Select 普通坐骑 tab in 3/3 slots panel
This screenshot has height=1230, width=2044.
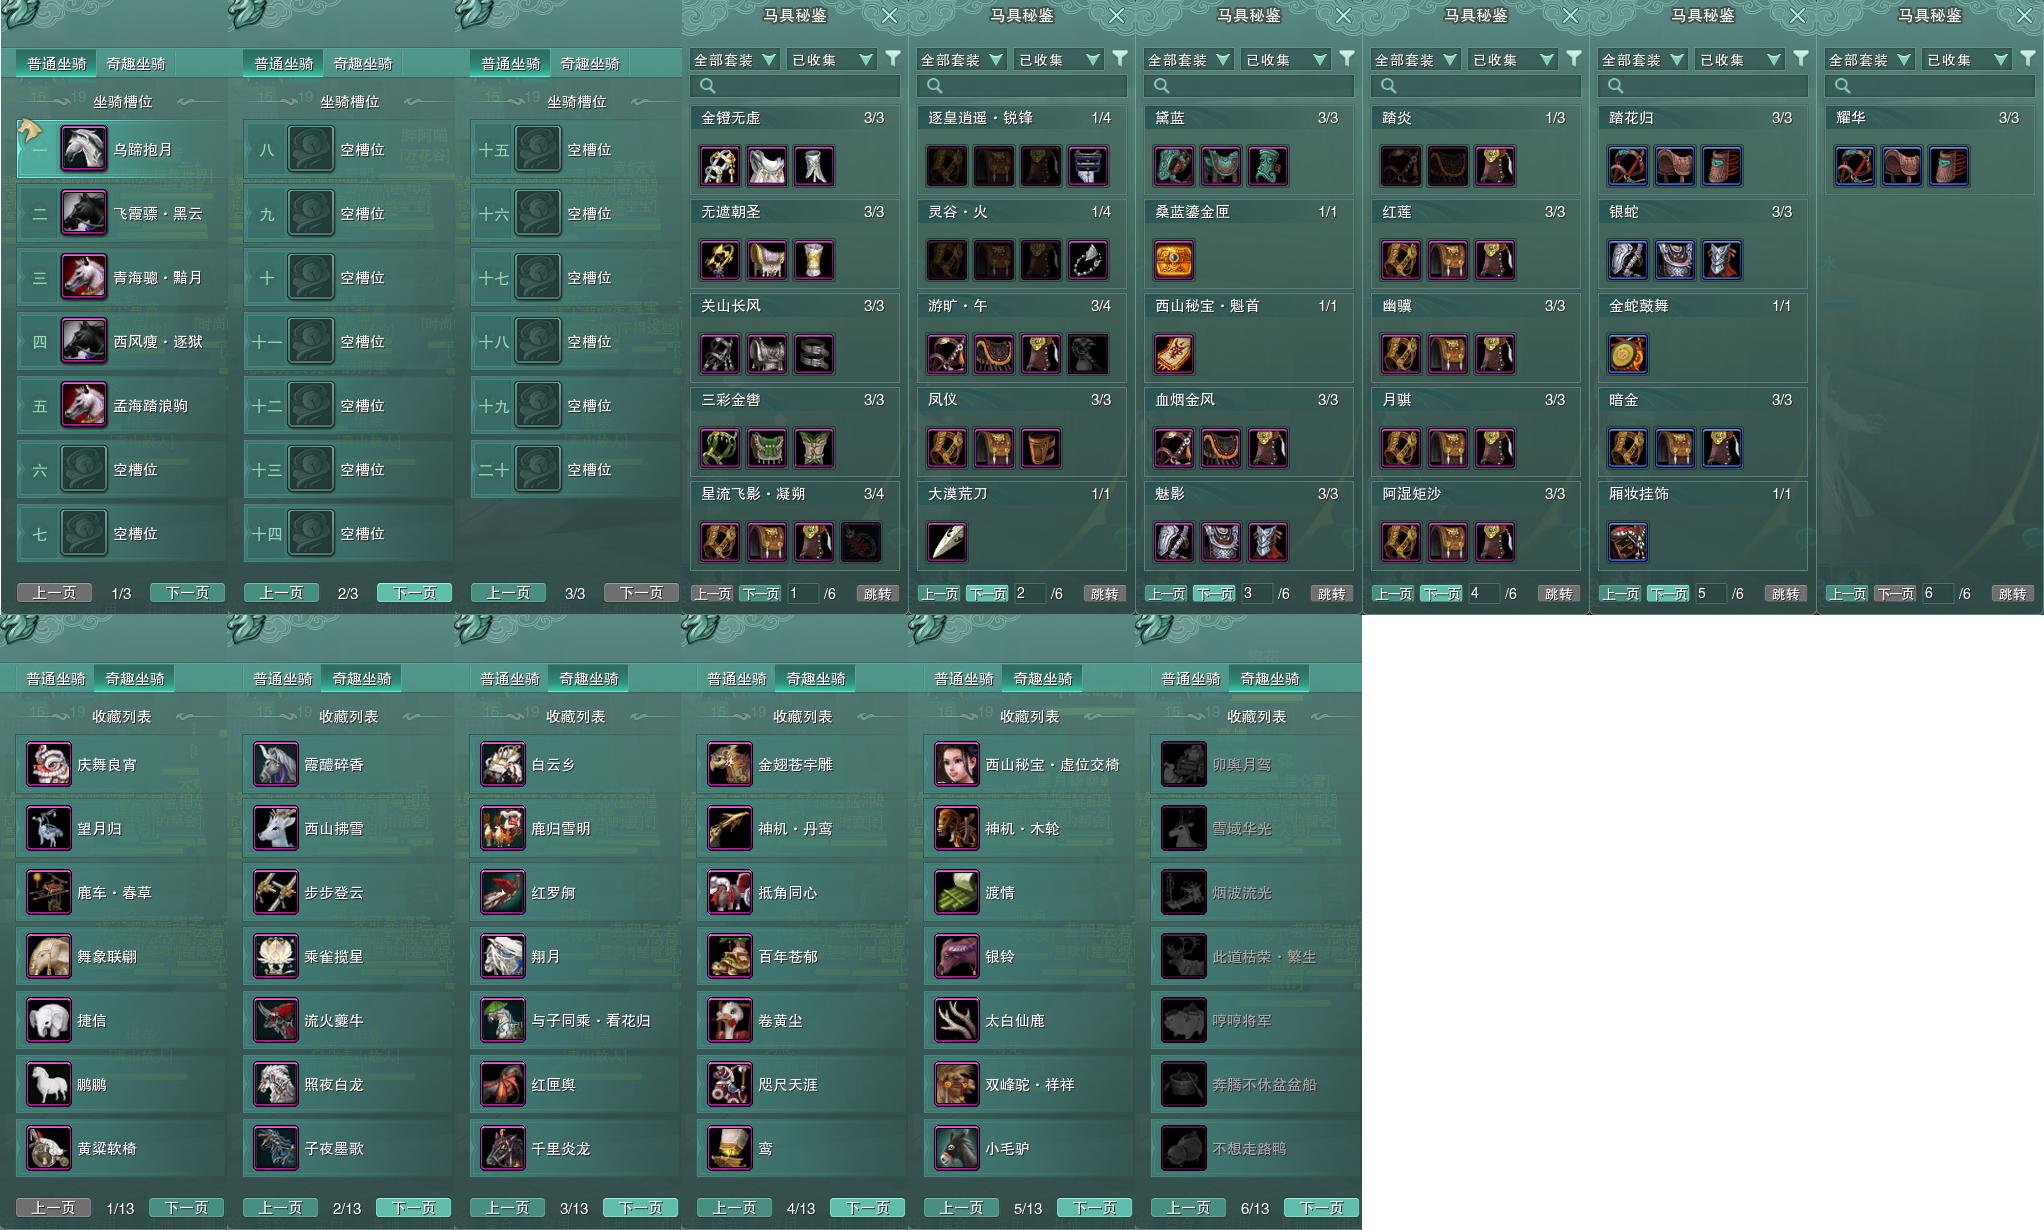tap(510, 63)
